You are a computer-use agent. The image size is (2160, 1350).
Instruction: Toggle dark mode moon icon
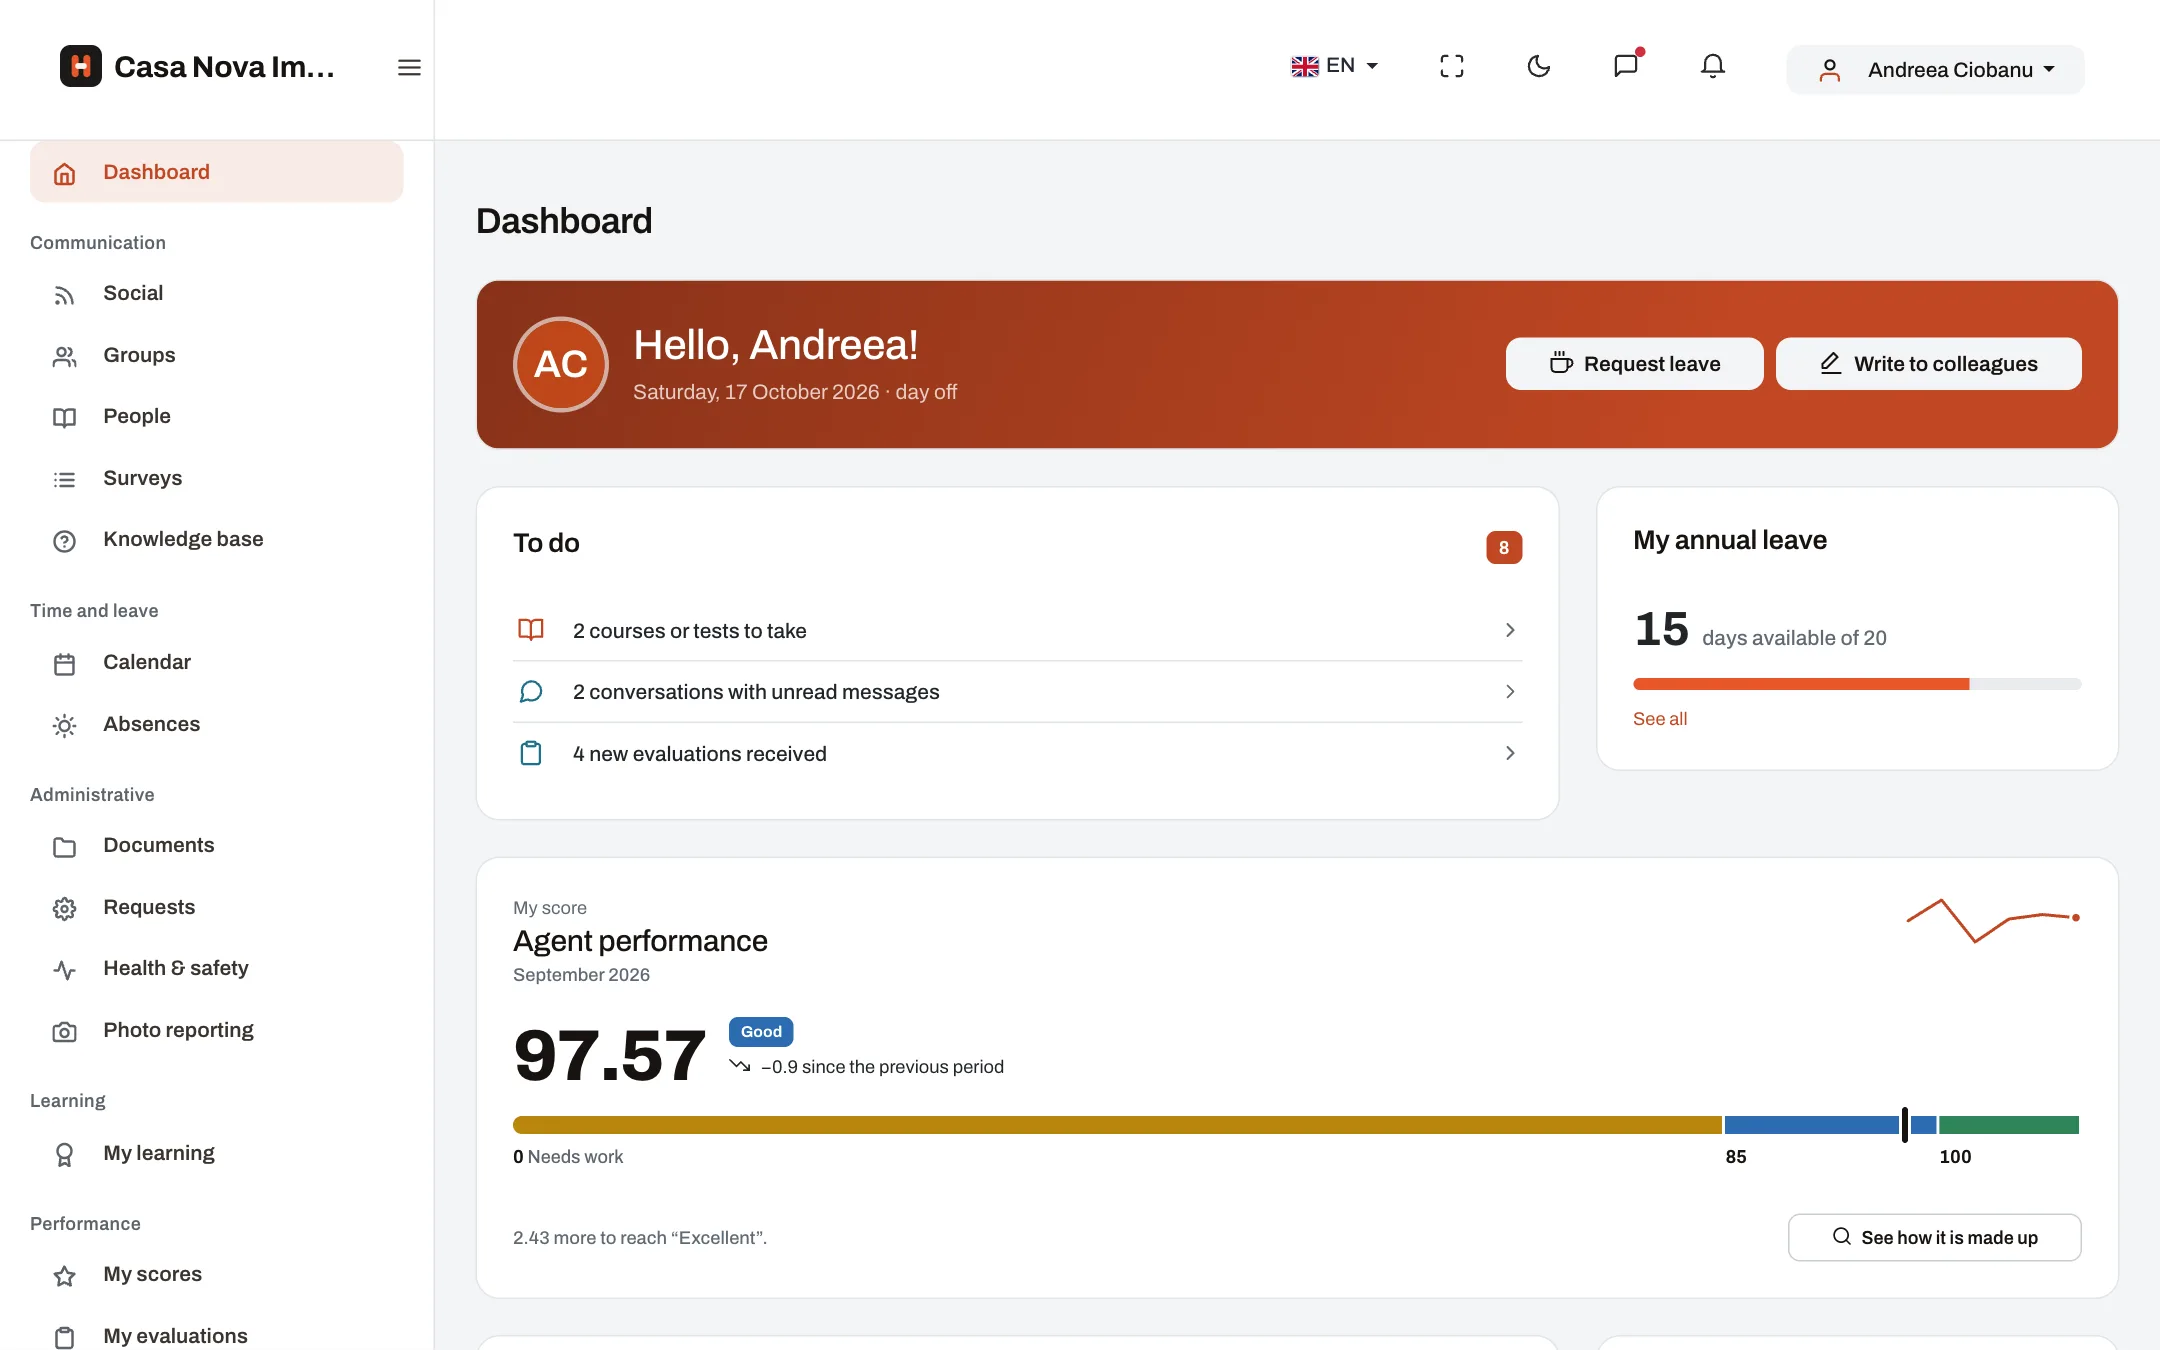1539,66
